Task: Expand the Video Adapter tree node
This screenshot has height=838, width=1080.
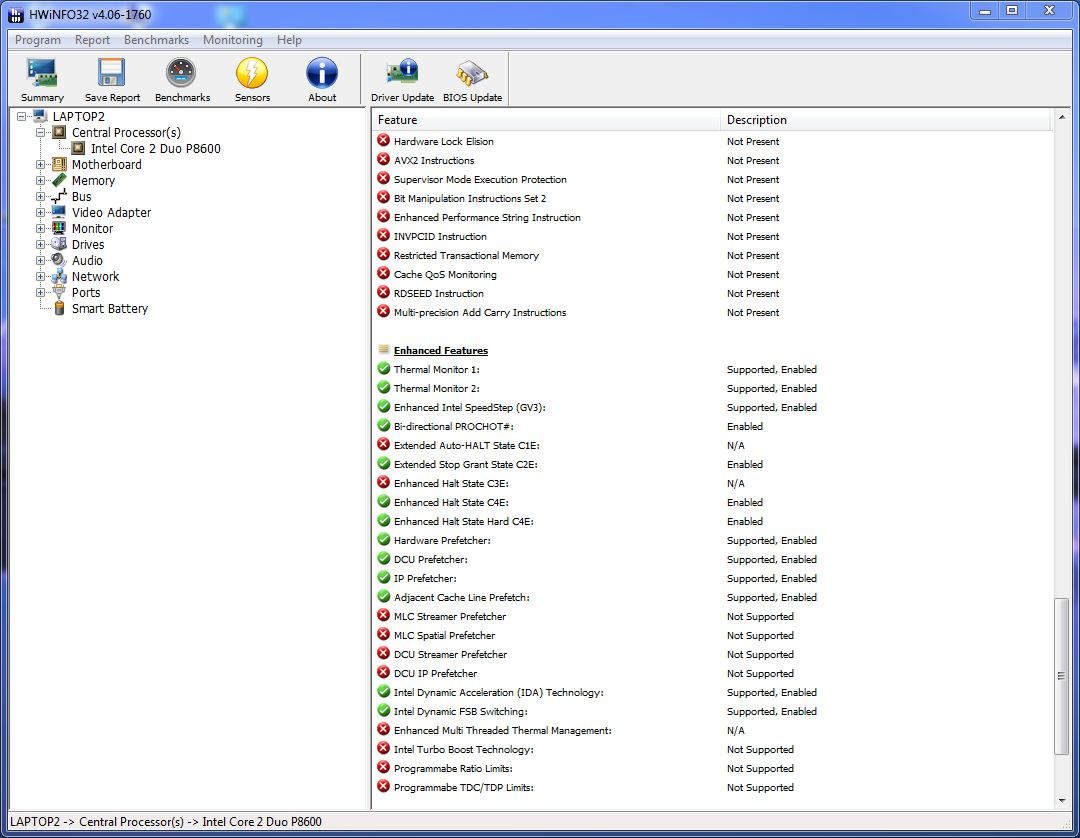Action: click(x=41, y=213)
